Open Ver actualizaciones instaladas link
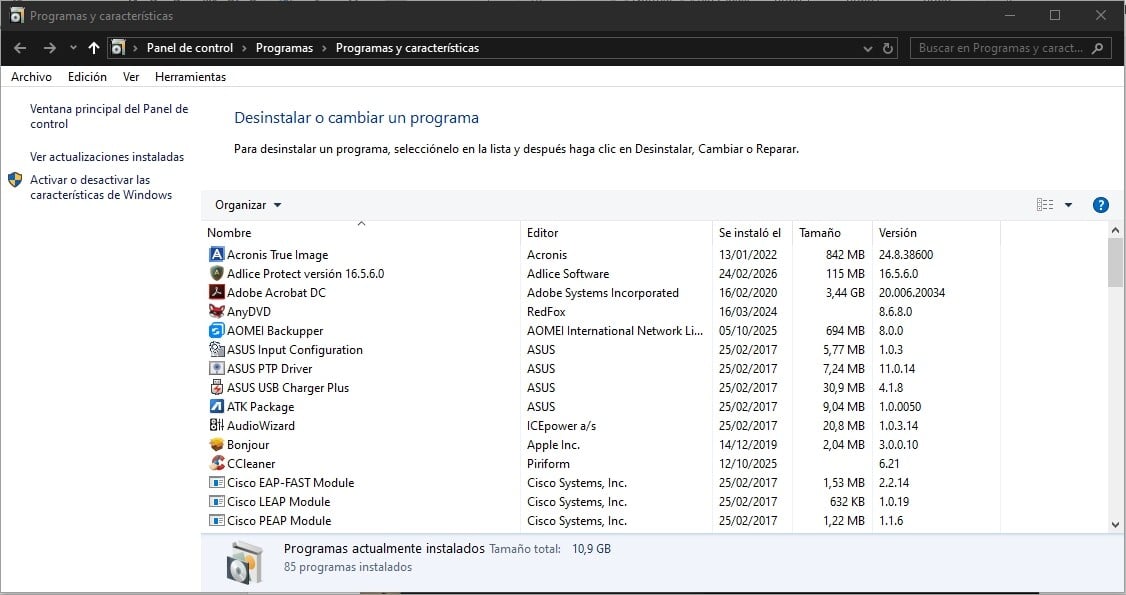Viewport: 1126px width, 595px height. pyautogui.click(x=107, y=157)
